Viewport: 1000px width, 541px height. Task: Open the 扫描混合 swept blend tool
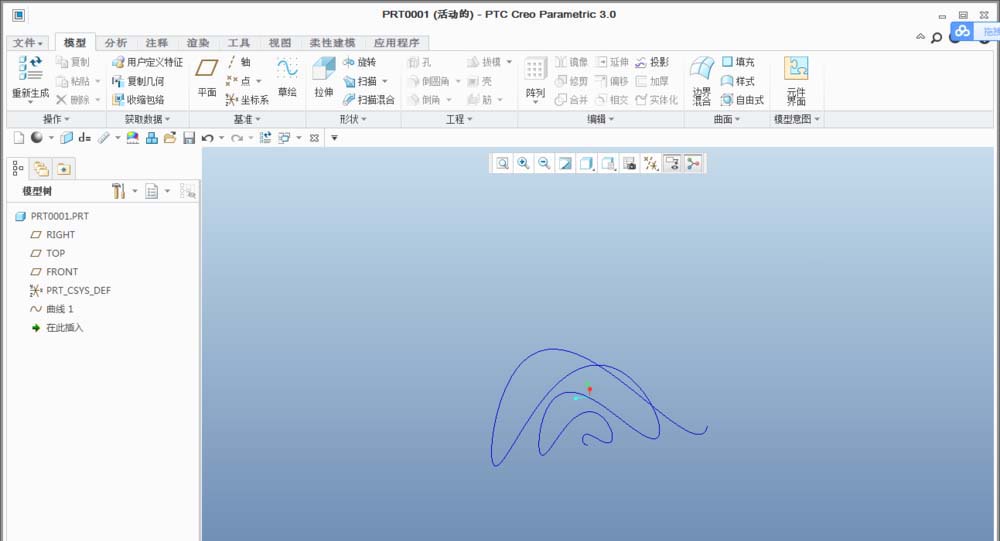(x=369, y=100)
